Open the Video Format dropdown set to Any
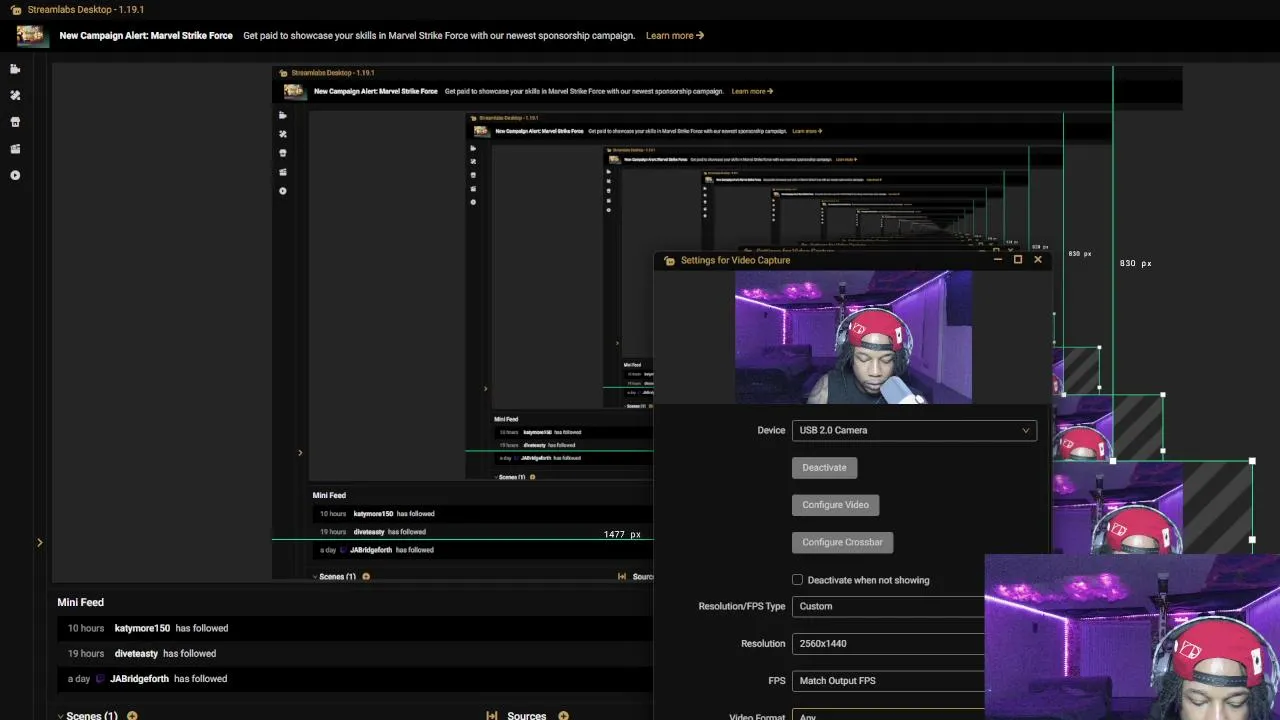The image size is (1280, 720). (x=888, y=715)
